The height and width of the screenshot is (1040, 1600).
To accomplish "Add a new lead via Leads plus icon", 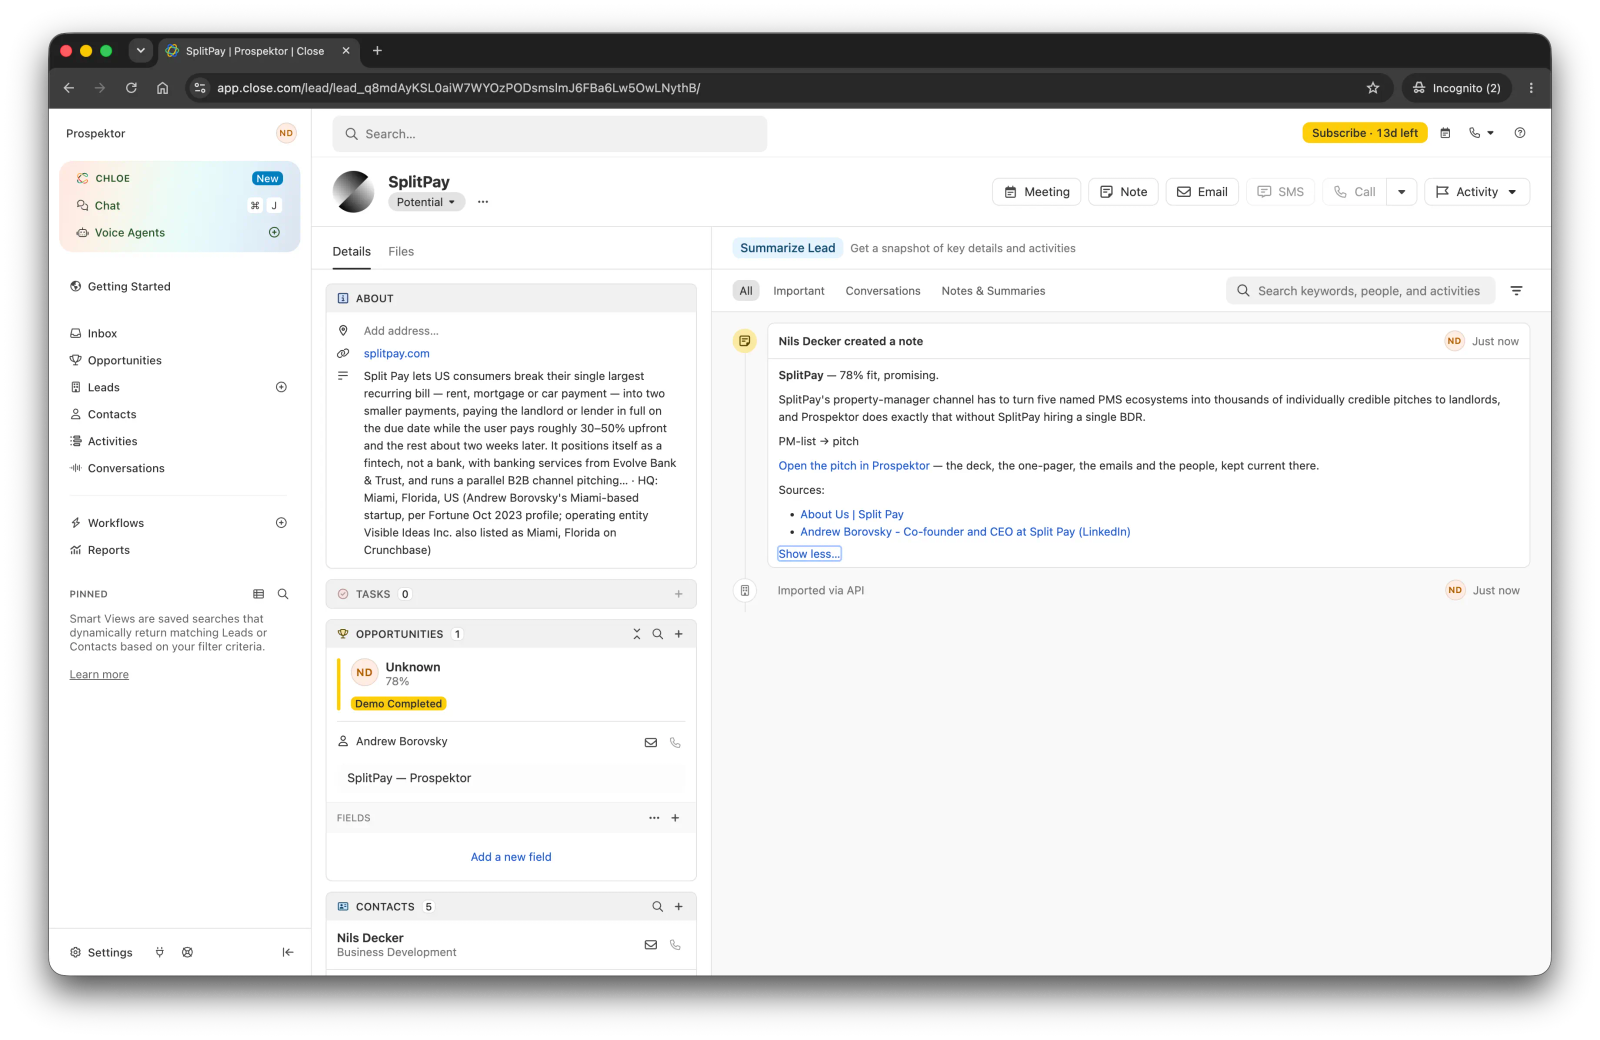I will 281,387.
